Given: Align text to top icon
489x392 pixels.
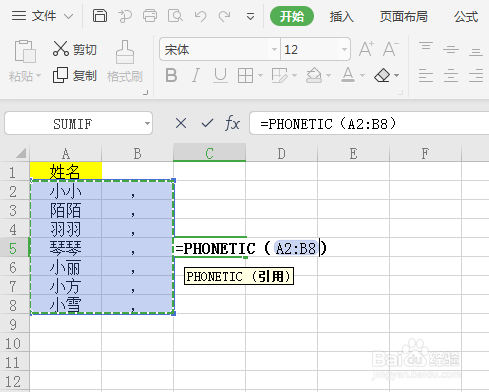Looking at the screenshot, I should pos(426,46).
